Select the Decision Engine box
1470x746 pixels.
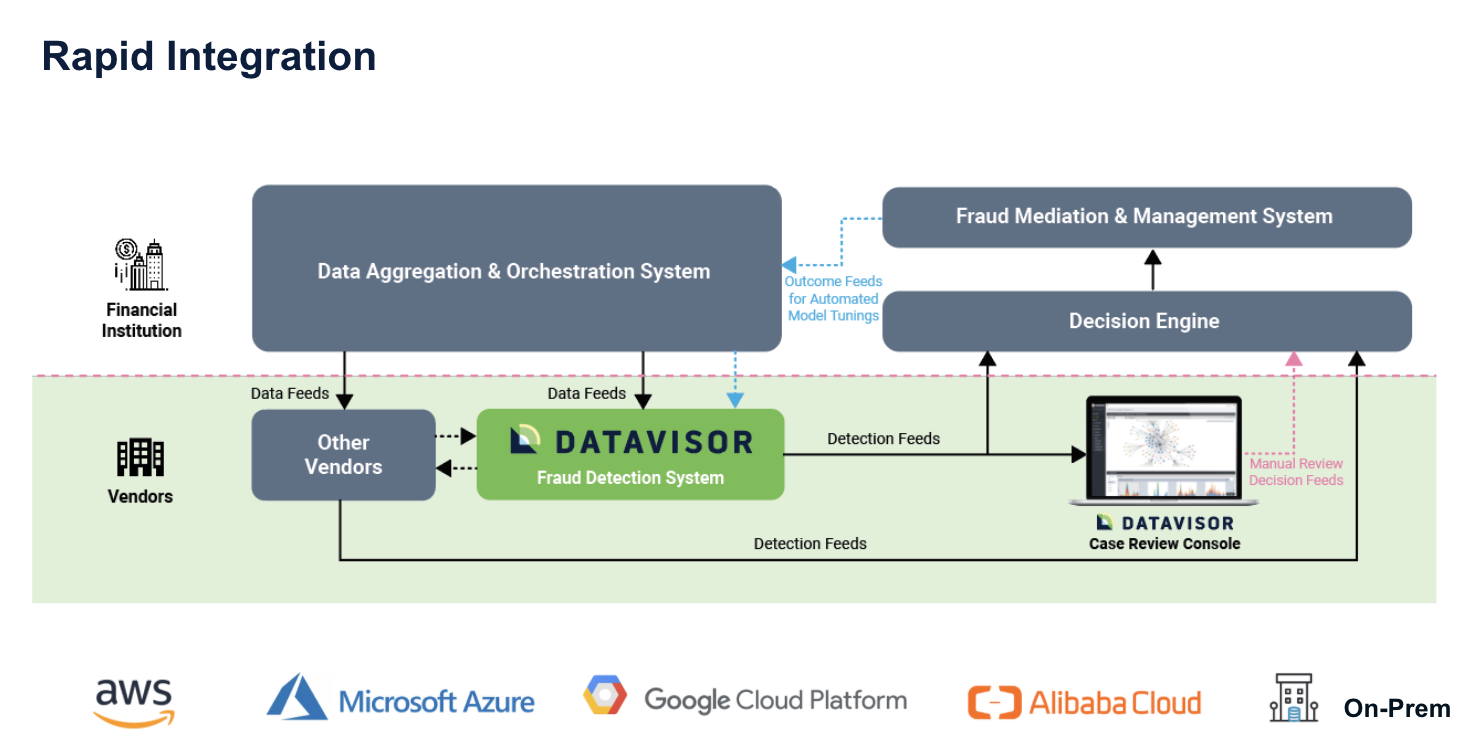click(x=1147, y=321)
